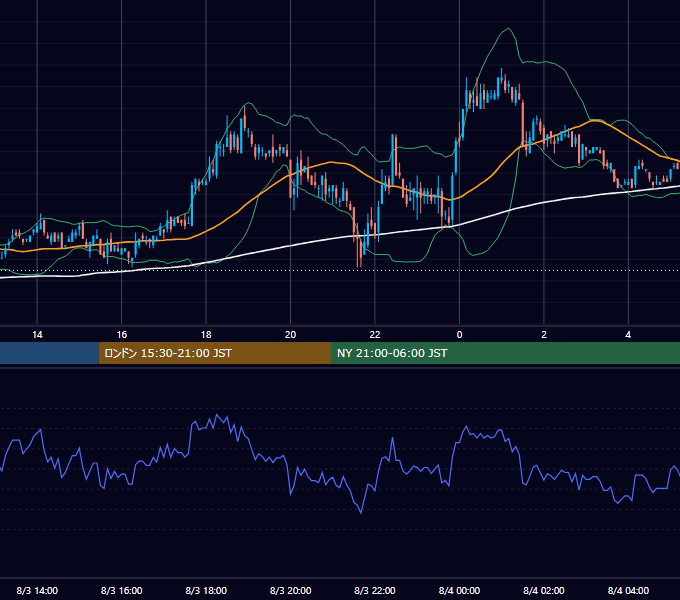
Task: Select the 22 hour axis label
Action: coord(375,335)
